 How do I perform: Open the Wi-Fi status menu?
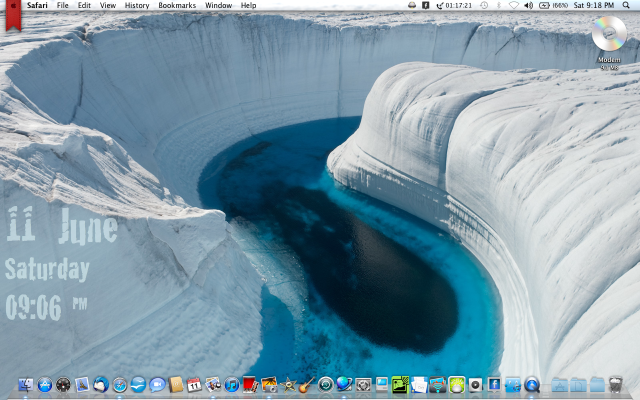pos(514,5)
